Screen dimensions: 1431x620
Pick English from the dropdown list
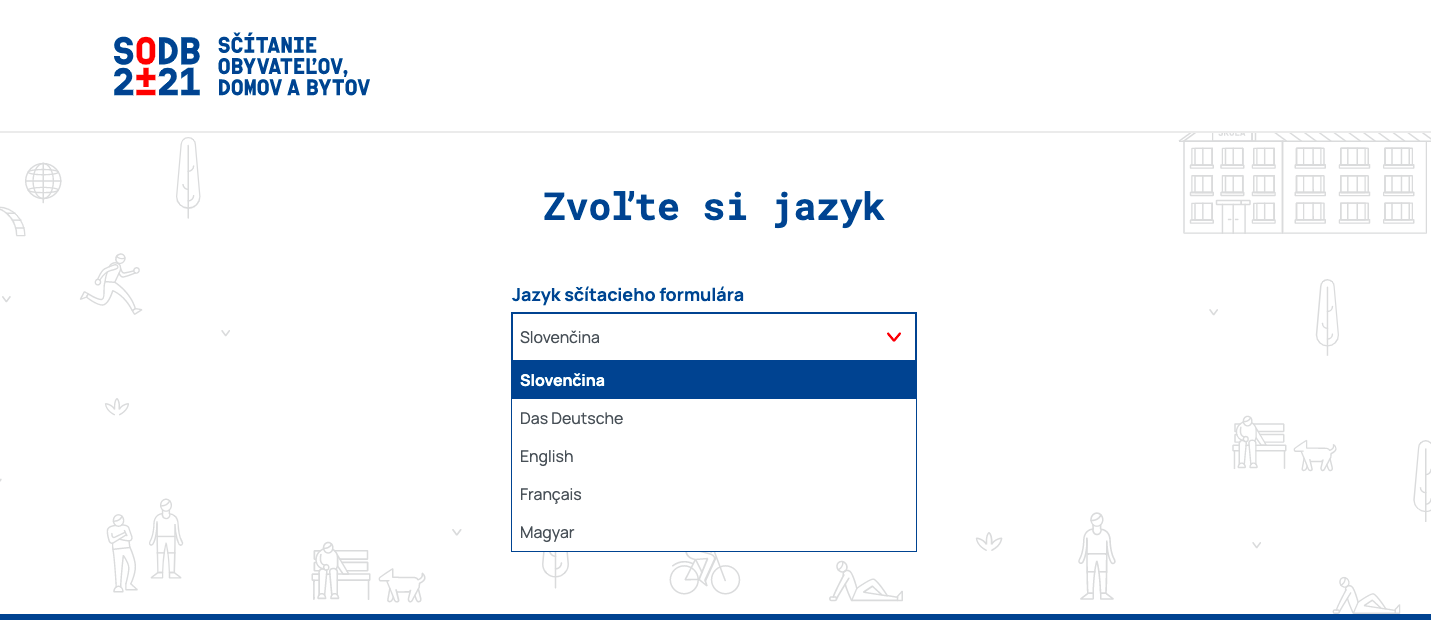point(714,456)
